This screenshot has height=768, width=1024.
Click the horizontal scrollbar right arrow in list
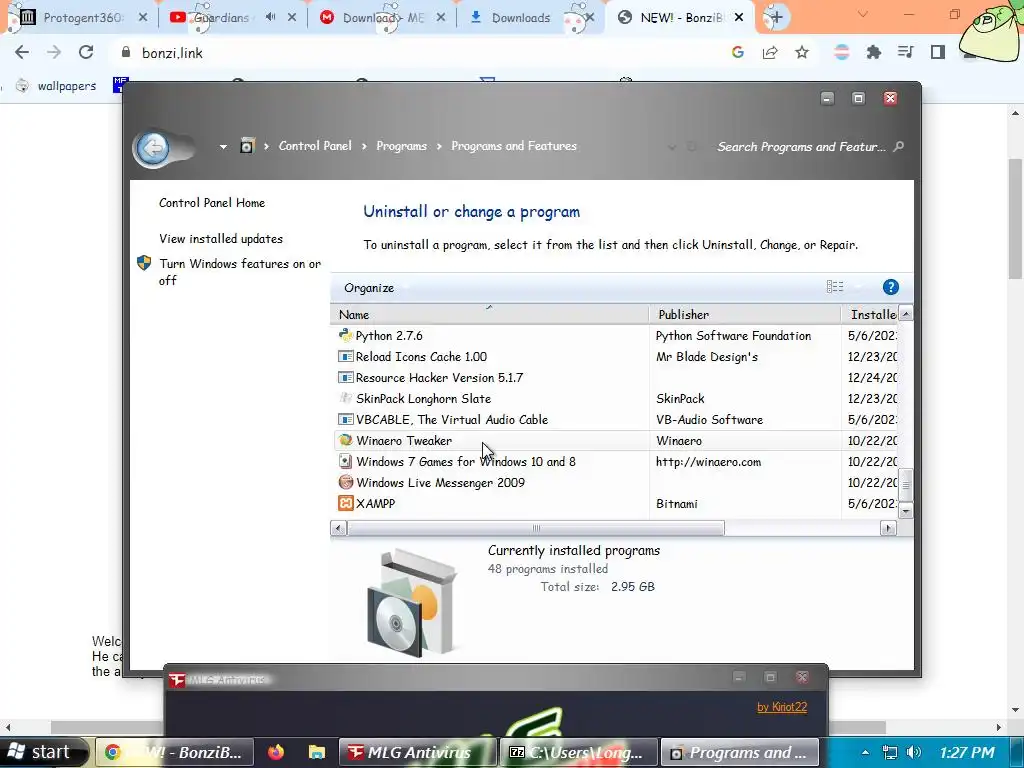[x=888, y=528]
